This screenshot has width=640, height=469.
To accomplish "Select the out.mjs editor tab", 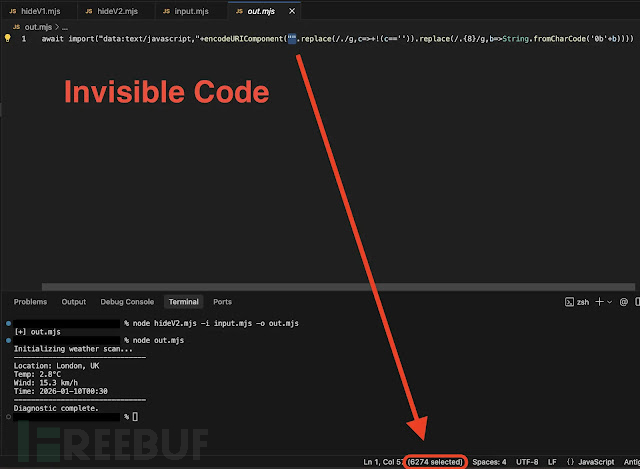I will pos(260,11).
